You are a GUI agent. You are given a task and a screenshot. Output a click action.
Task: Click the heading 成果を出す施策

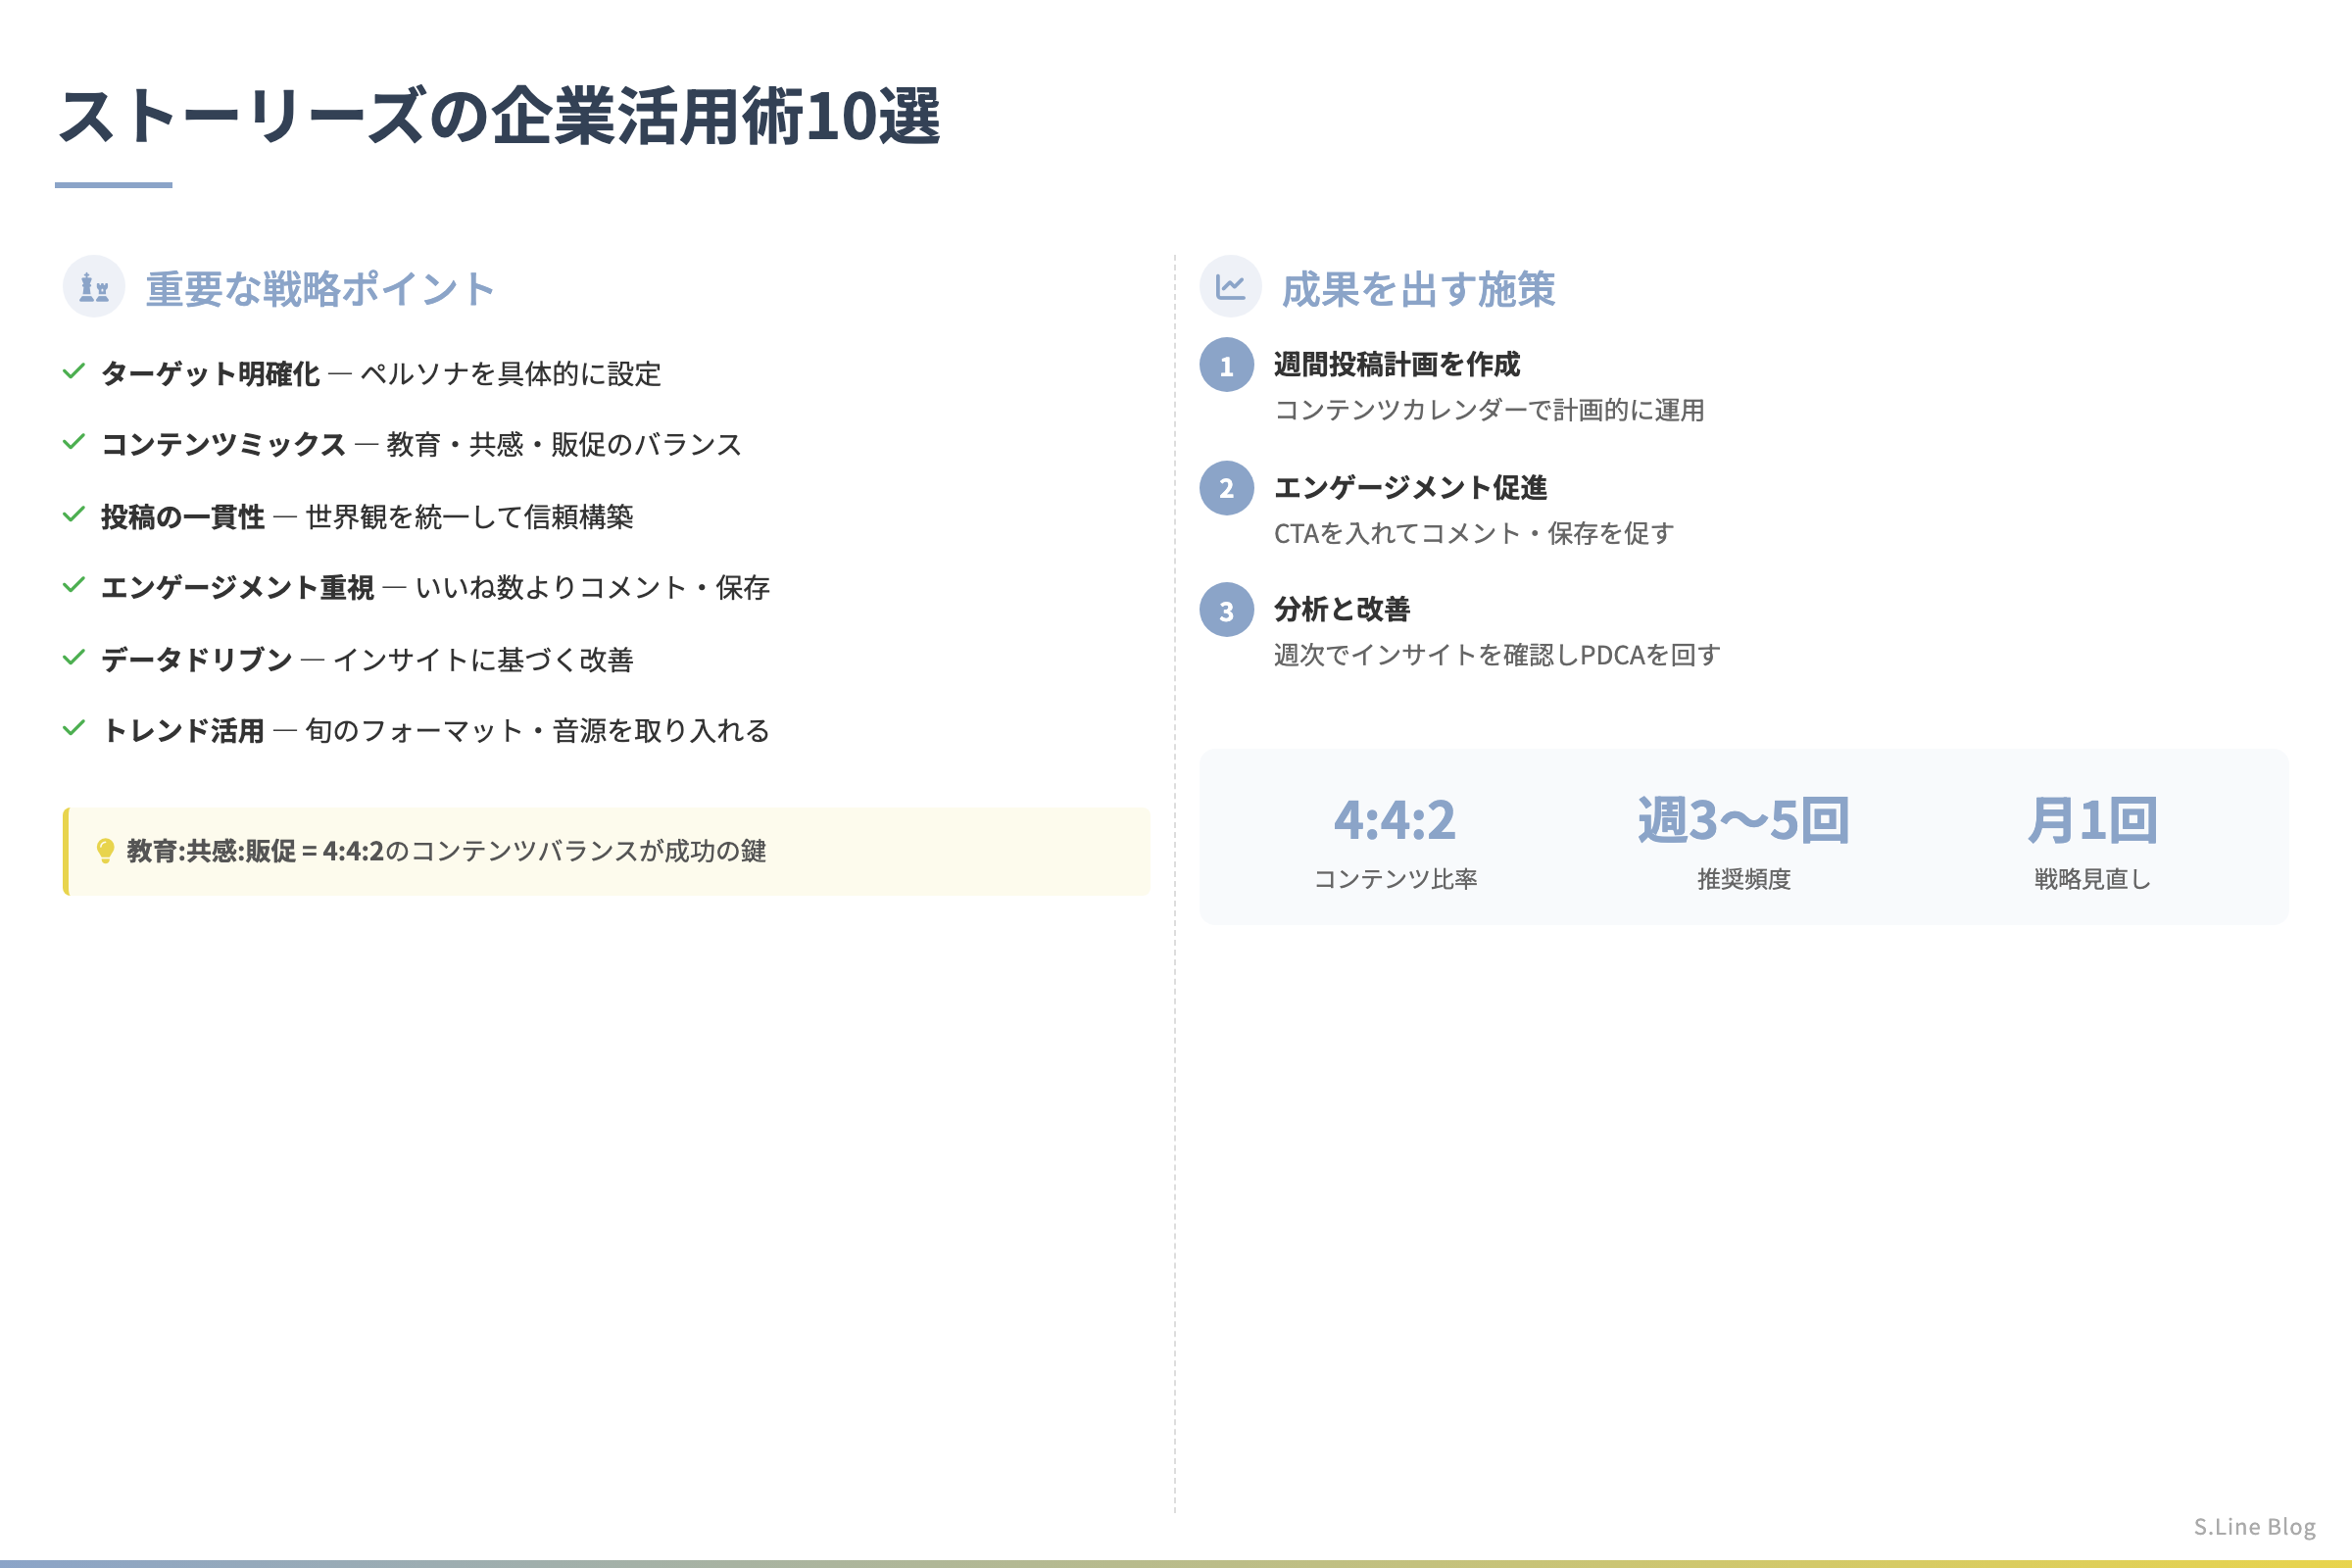click(1418, 289)
